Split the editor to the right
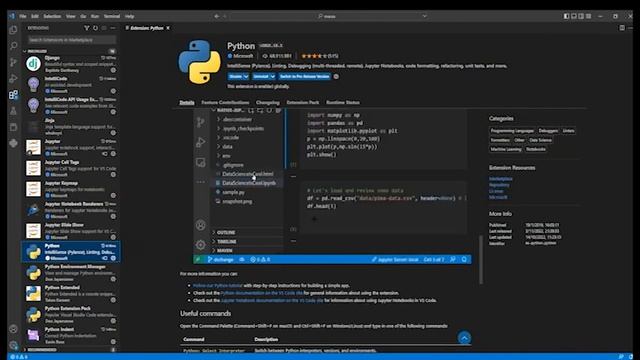This screenshot has height=360, width=640. point(622,28)
